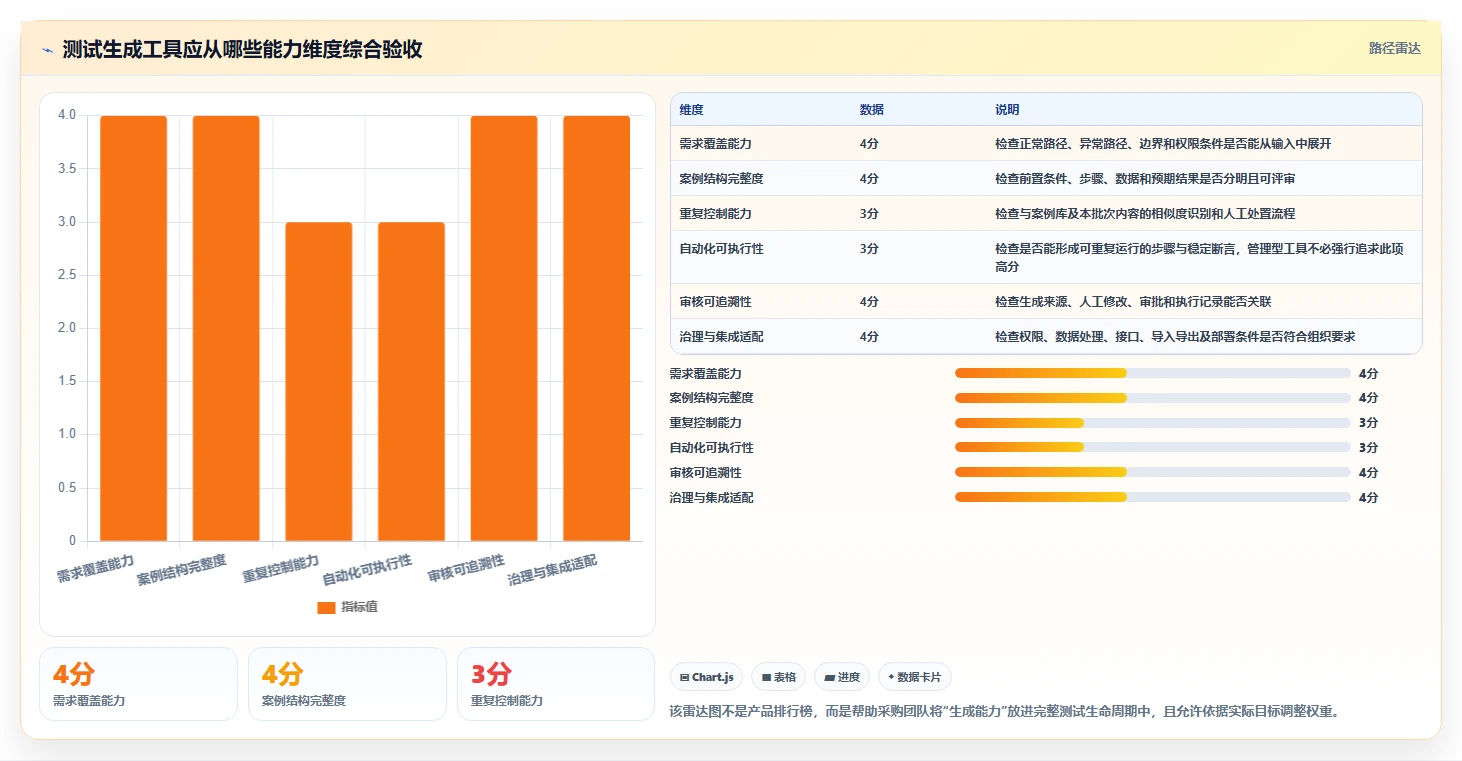Click the 重复控制能力 bar in the chart
This screenshot has width=1462, height=761.
pos(318,381)
